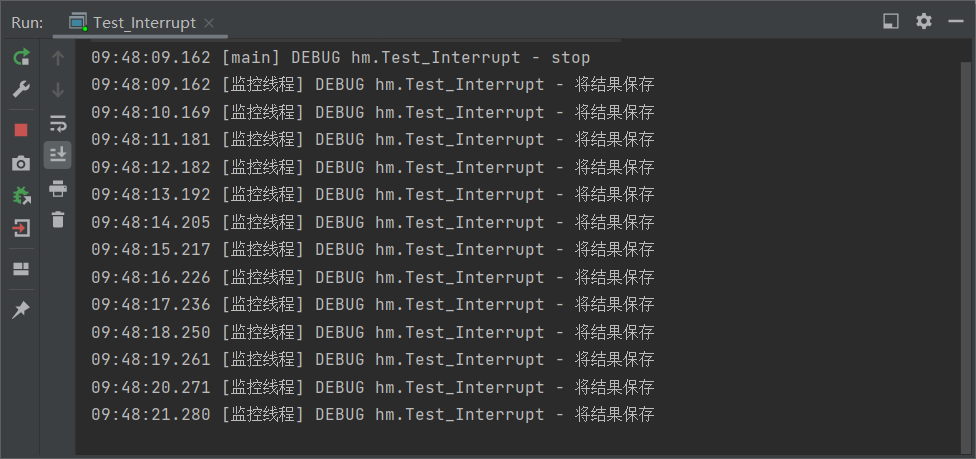Dump threads using the camera icon
This screenshot has width=976, height=459.
coord(21,164)
